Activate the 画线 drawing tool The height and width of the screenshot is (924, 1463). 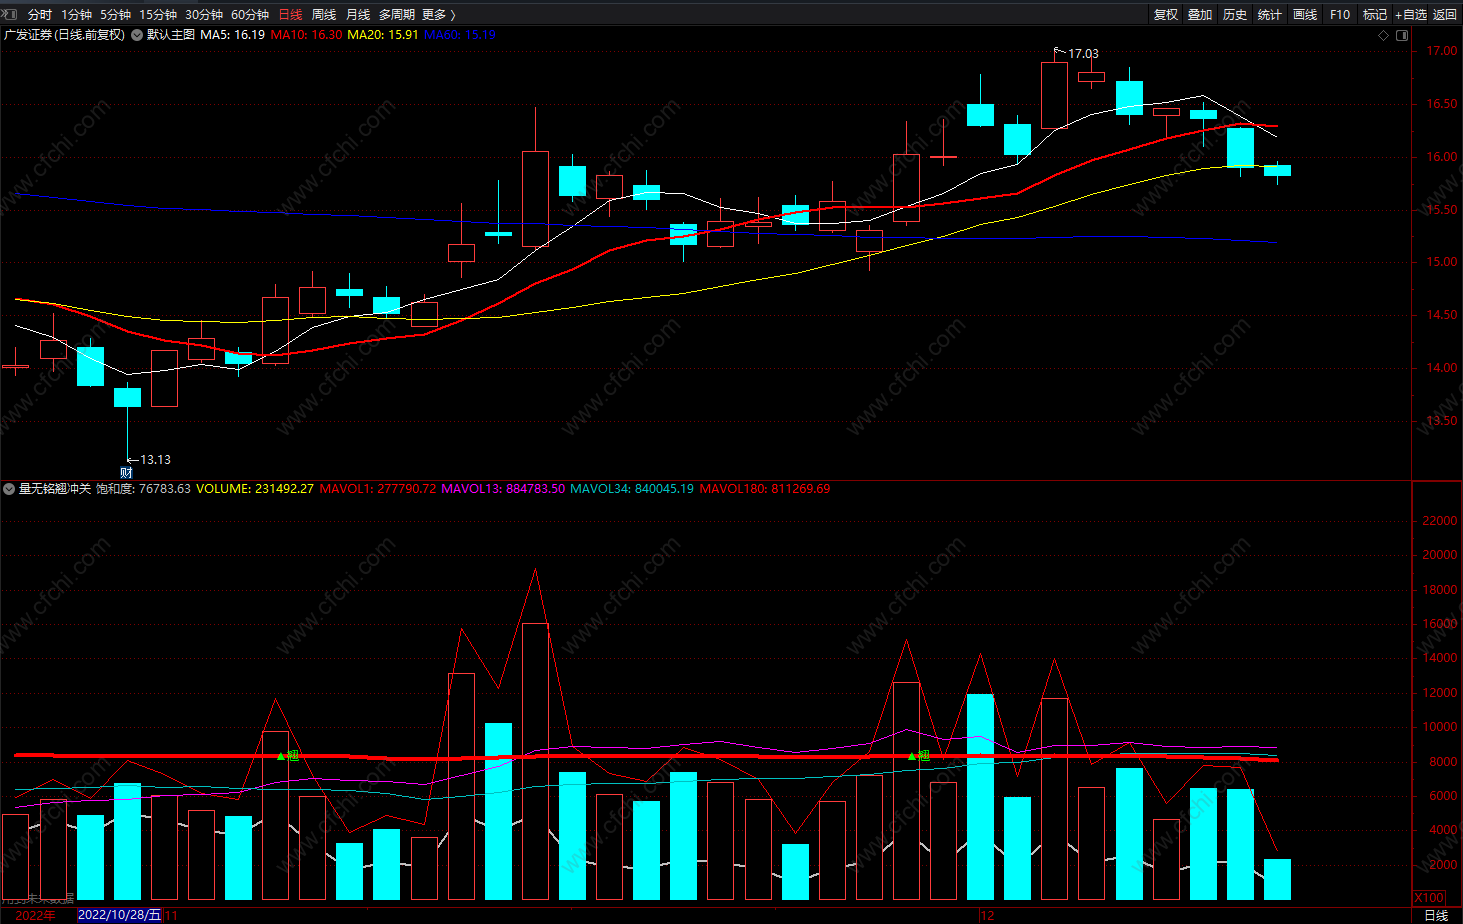click(1305, 15)
